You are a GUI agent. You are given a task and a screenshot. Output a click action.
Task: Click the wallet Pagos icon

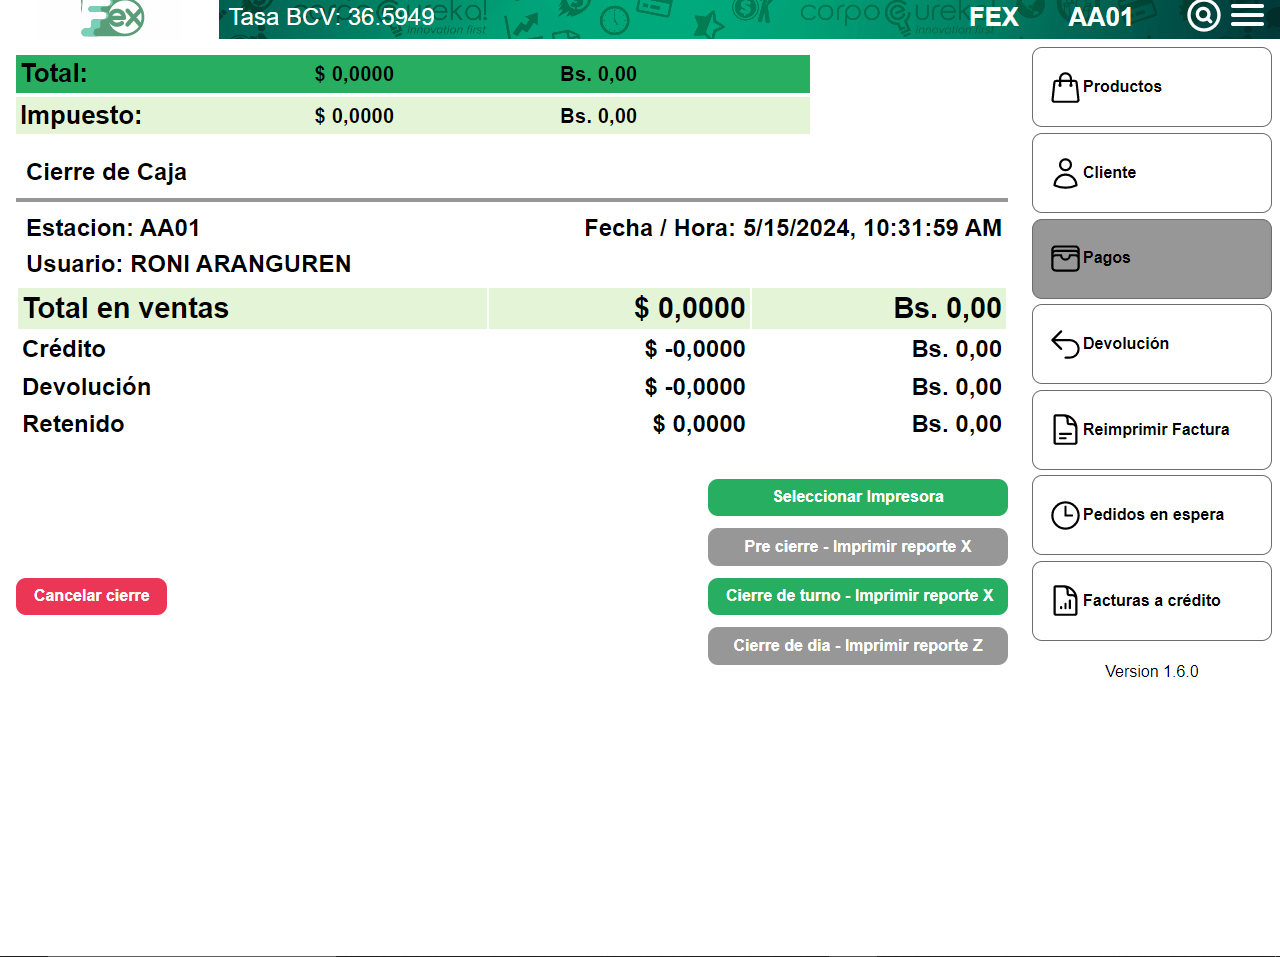coord(1065,258)
